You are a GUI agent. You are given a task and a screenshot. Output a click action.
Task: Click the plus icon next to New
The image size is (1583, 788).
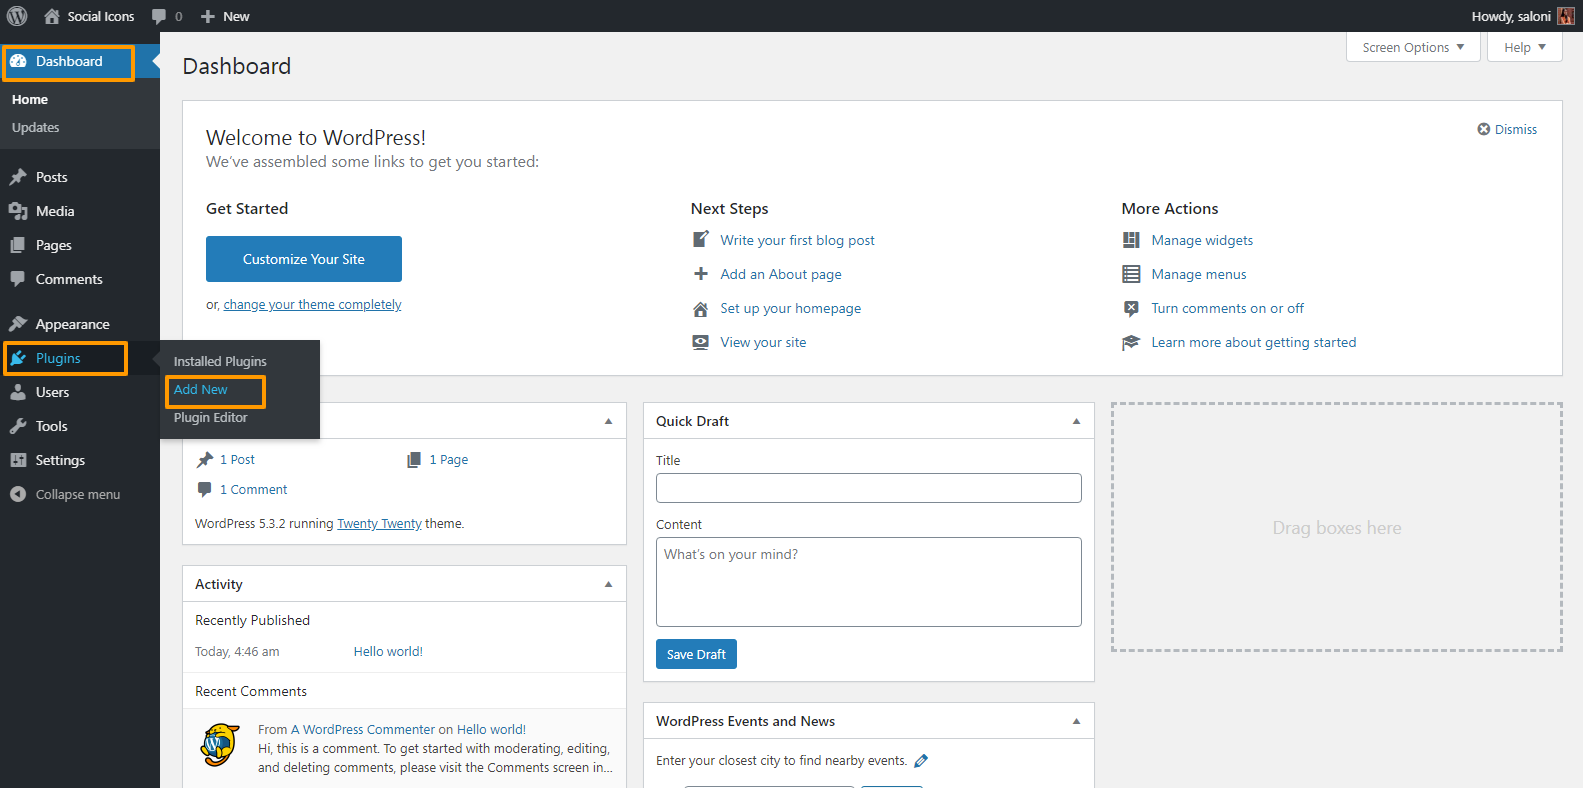point(208,16)
